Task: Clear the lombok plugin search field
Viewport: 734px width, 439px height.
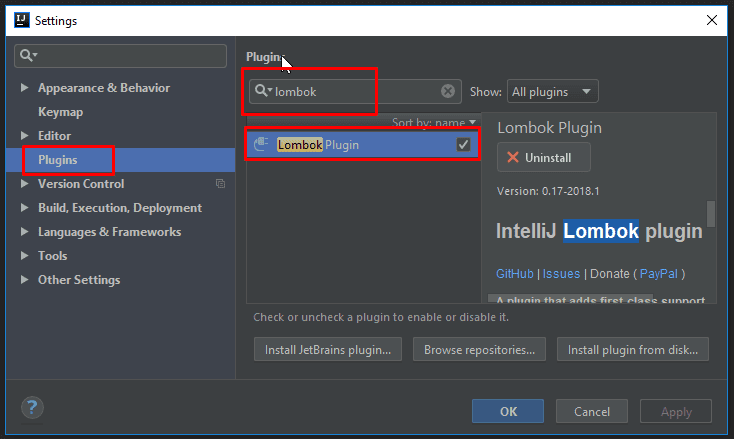Action: (448, 91)
